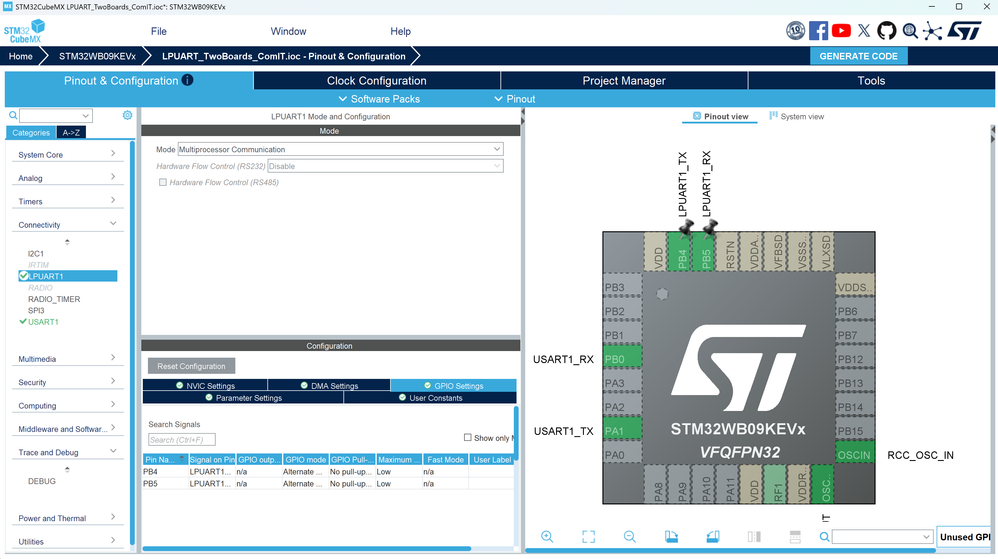Image resolution: width=998 pixels, height=559 pixels.
Task: Open the User Constants tab
Action: (430, 397)
